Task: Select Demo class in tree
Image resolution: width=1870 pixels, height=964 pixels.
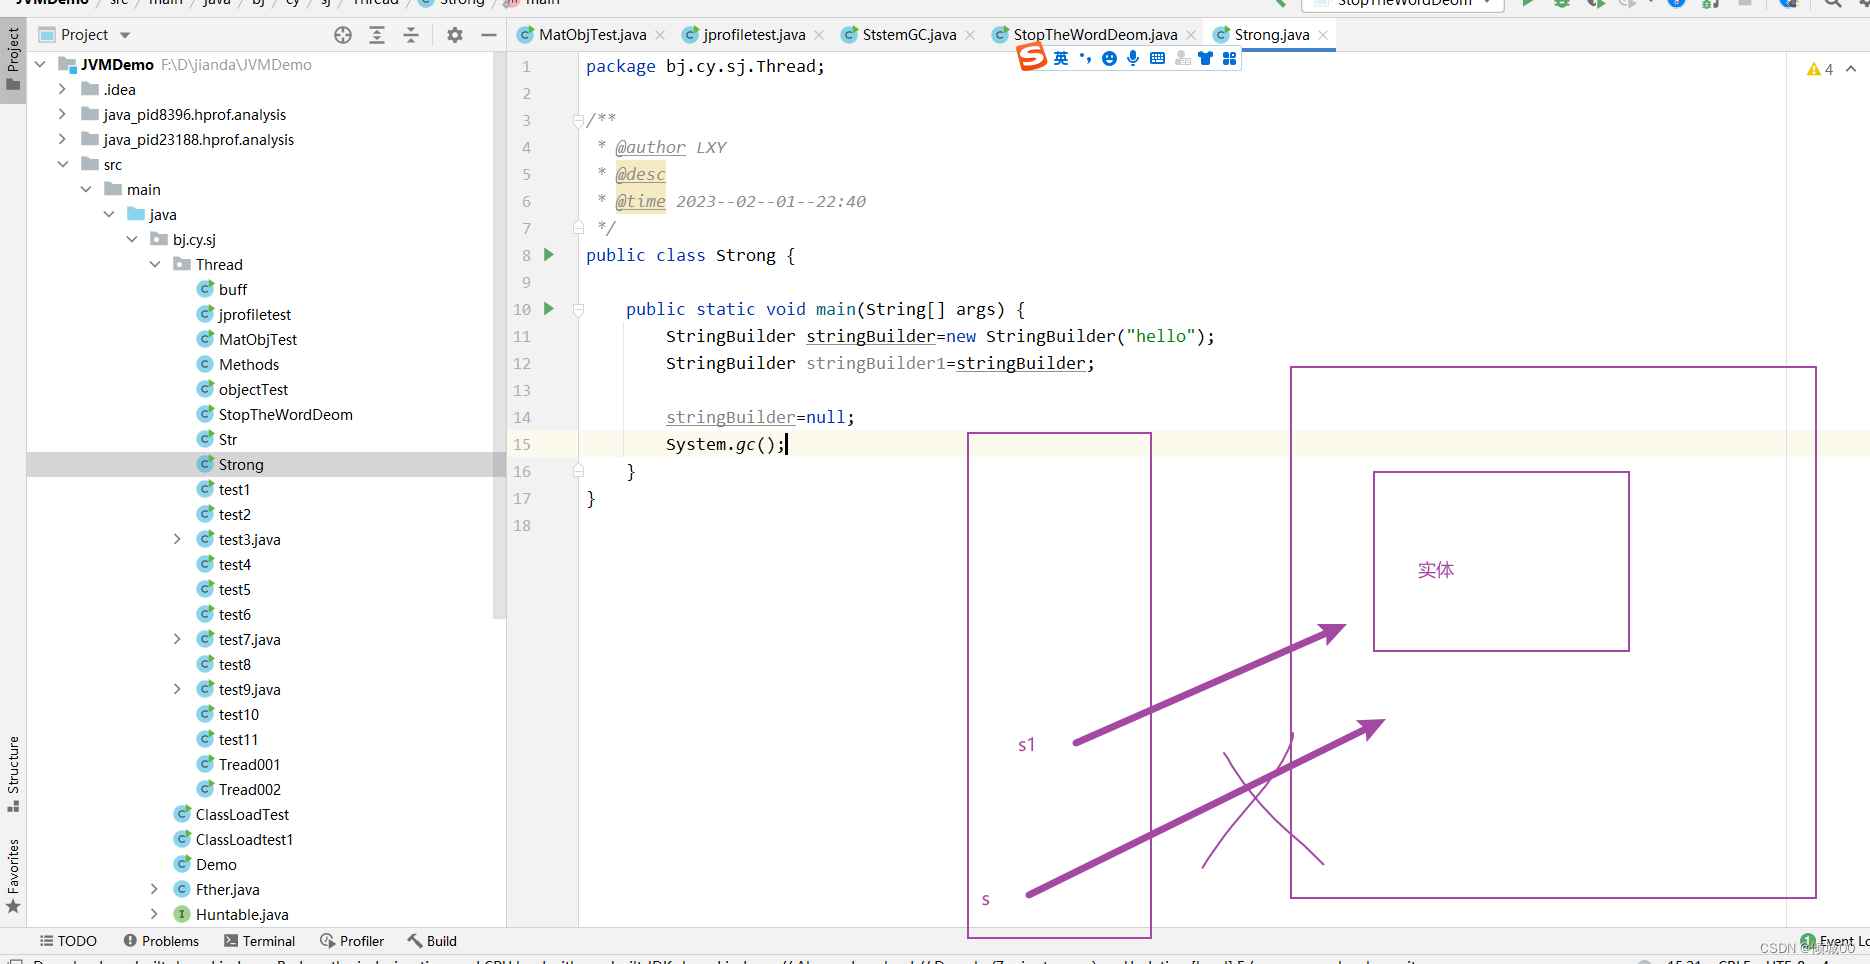Action: pos(216,865)
